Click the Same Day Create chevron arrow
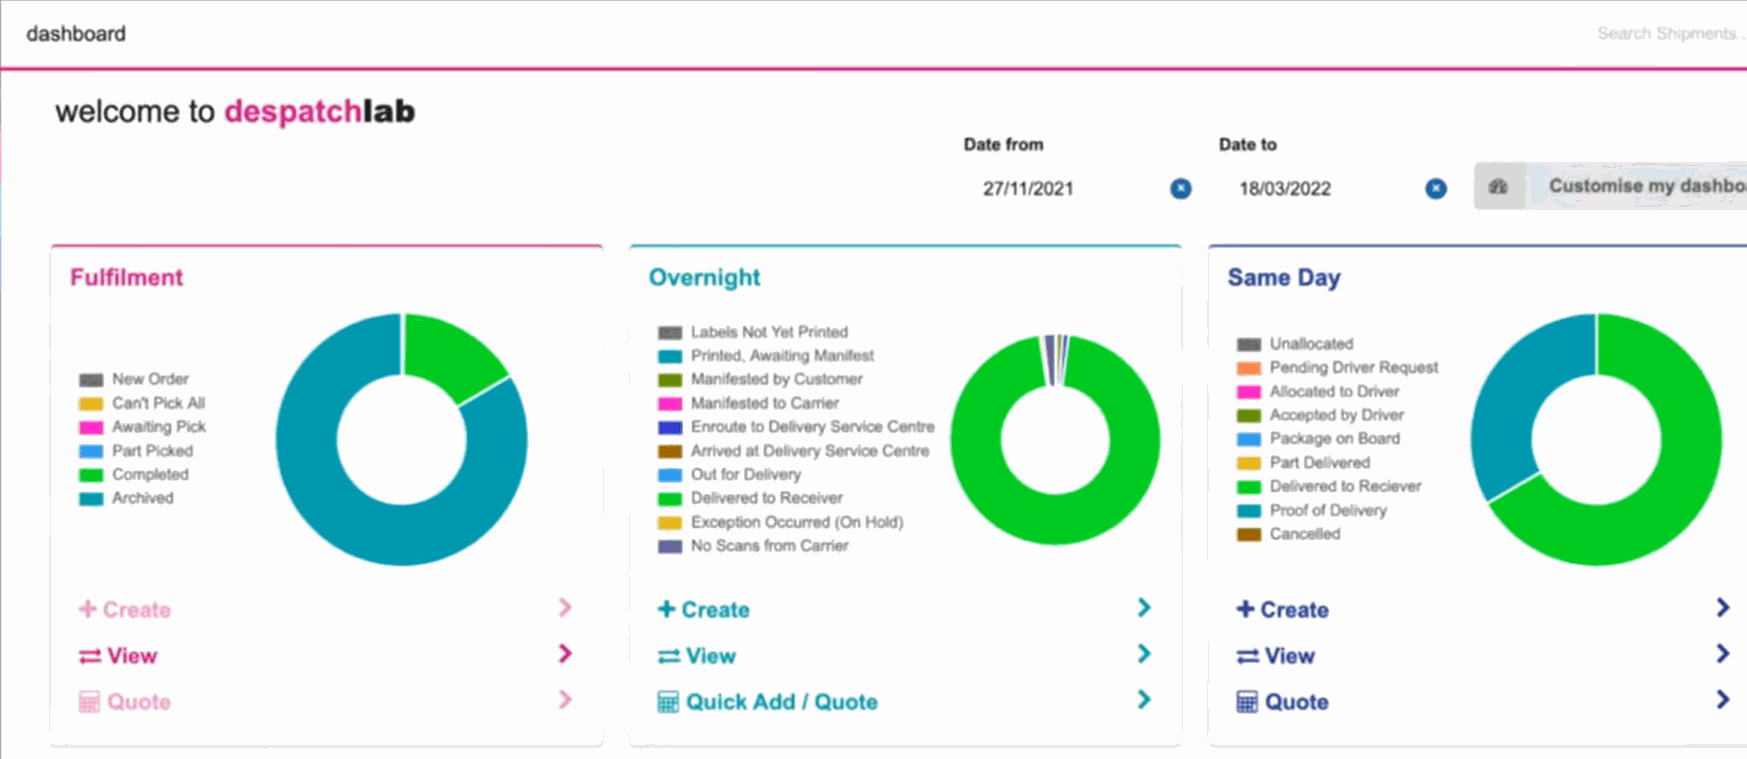The image size is (1747, 759). pos(1722,607)
